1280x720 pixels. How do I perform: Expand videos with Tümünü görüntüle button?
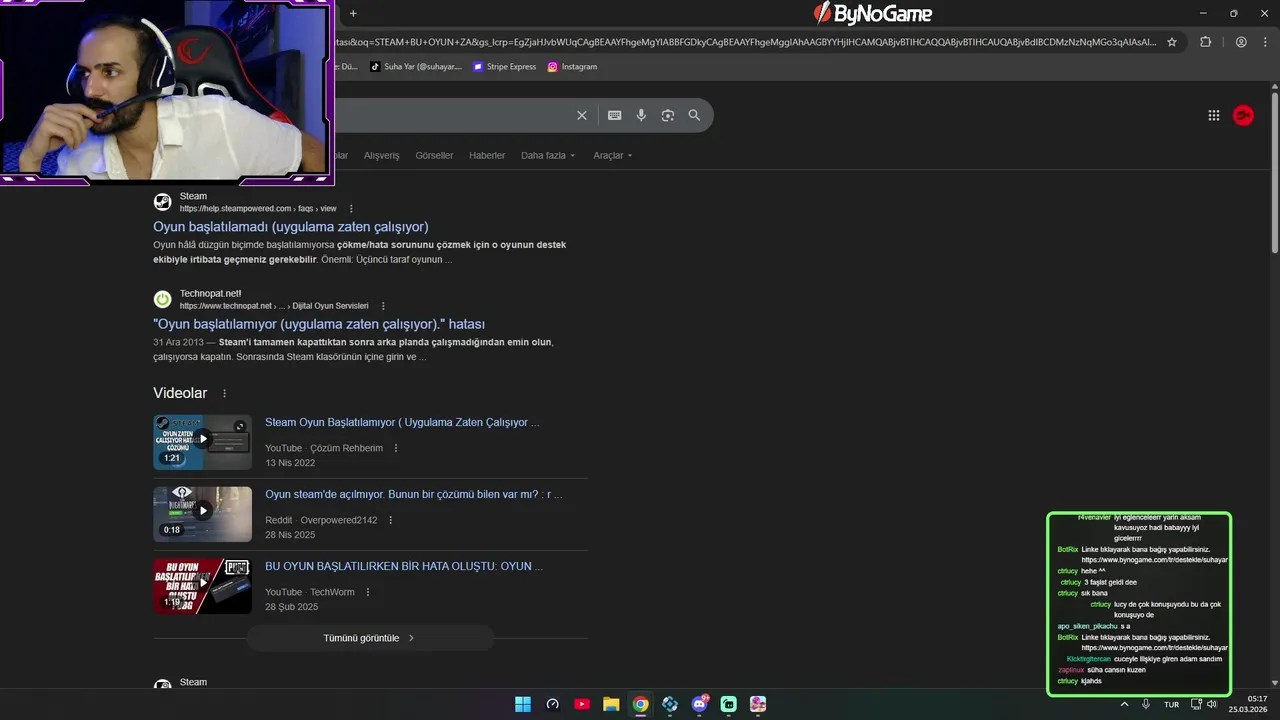pyautogui.click(x=369, y=638)
